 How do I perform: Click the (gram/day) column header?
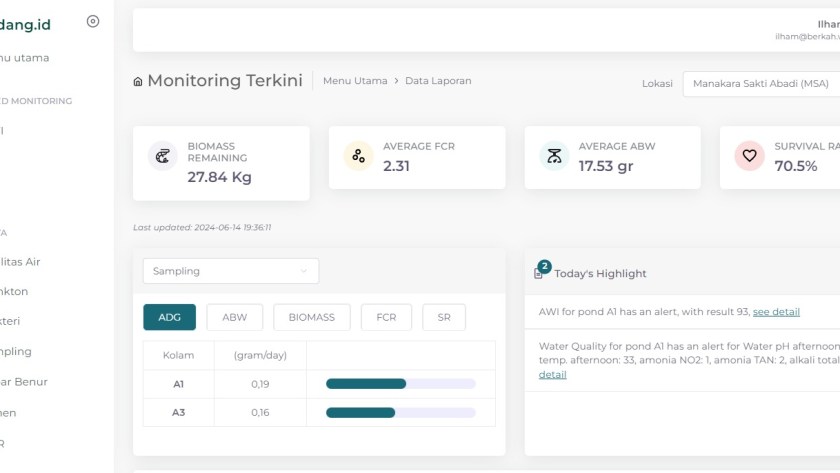point(260,355)
